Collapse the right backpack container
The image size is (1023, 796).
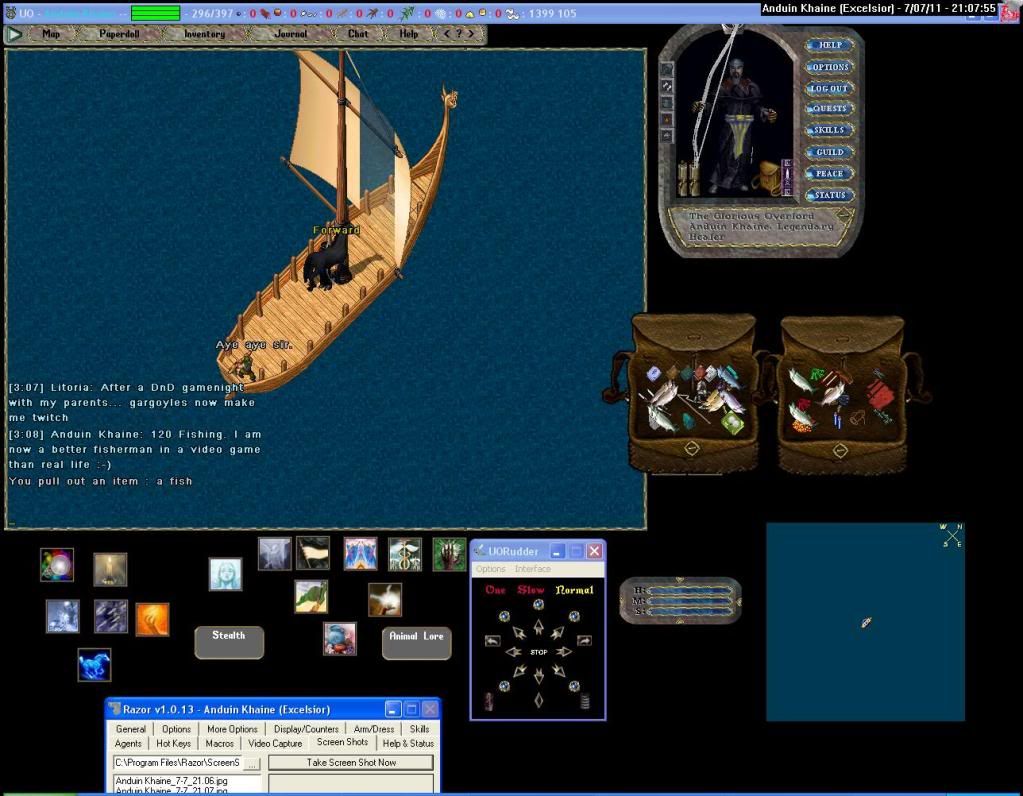point(840,450)
